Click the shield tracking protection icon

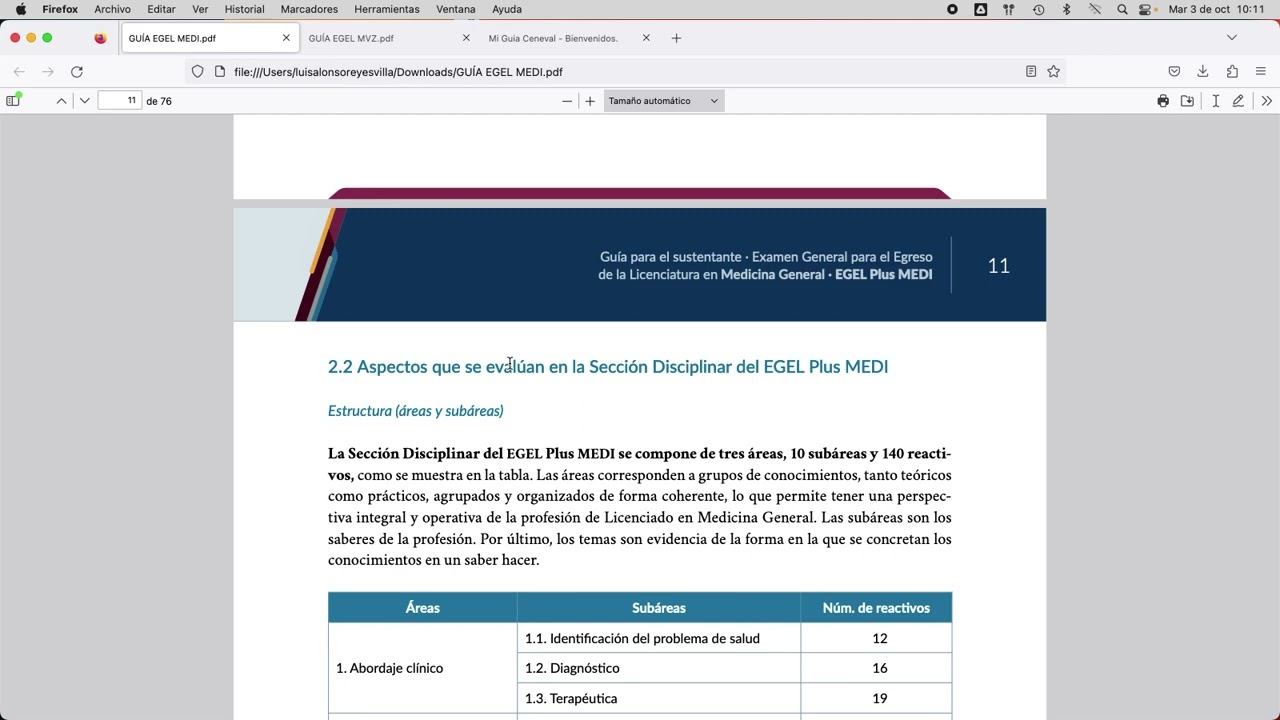point(197,72)
